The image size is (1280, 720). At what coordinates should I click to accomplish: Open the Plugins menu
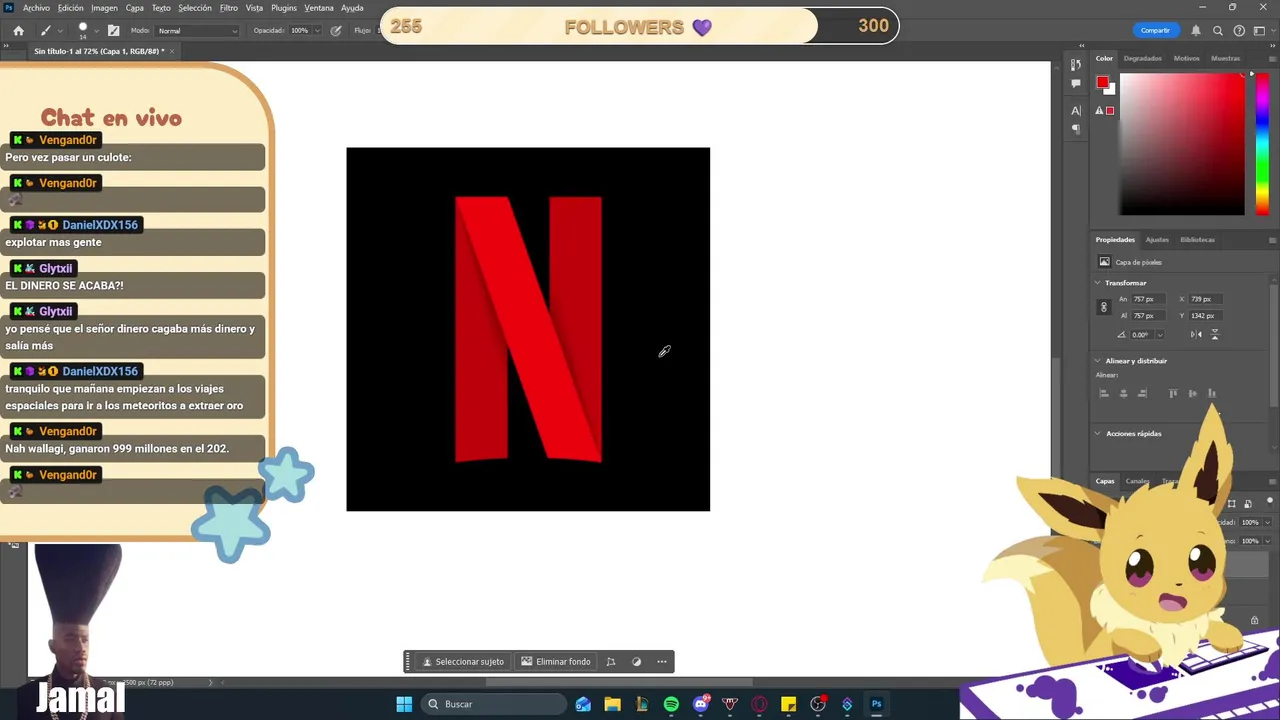click(x=284, y=8)
